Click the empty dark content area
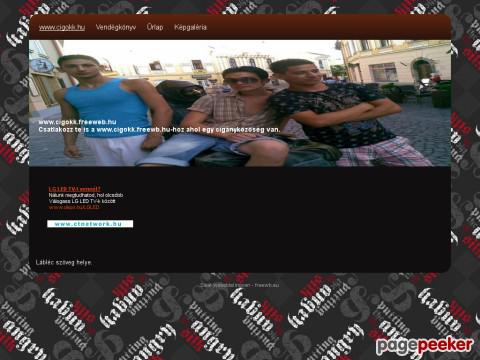This screenshot has width=480, height=360. (x=287, y=213)
